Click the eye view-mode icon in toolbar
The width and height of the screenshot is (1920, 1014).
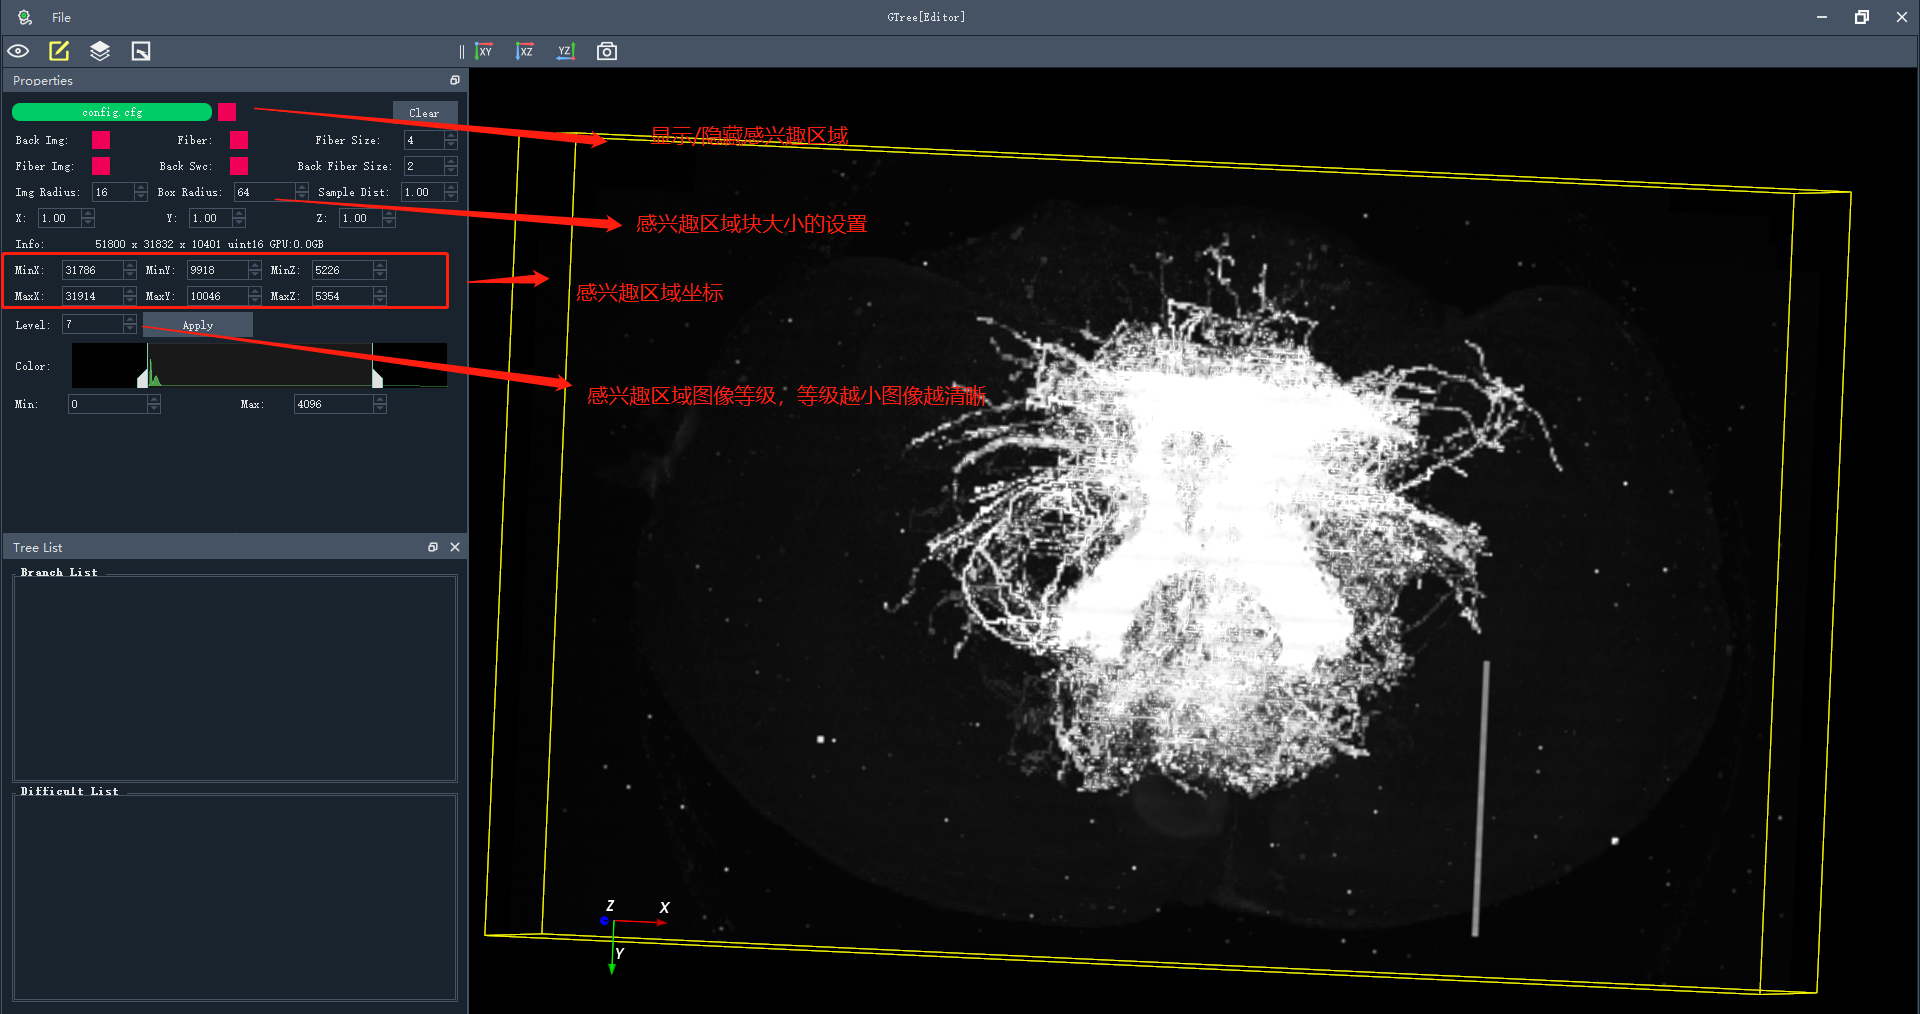click(x=18, y=51)
